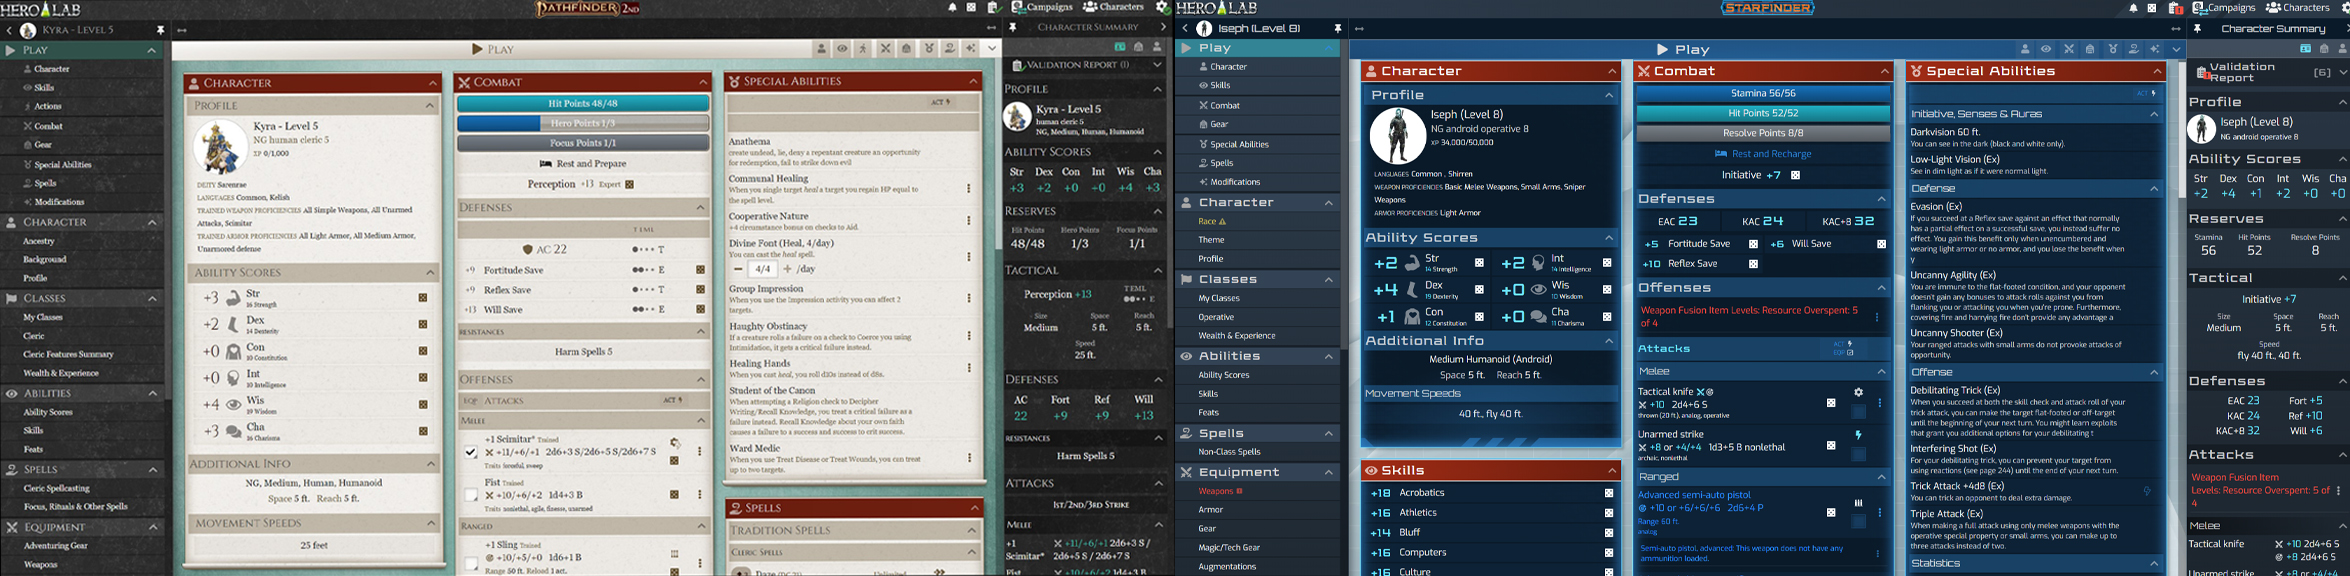
Task: Open Pathfinder Play toolbar dropdown arrow
Action: [991, 48]
